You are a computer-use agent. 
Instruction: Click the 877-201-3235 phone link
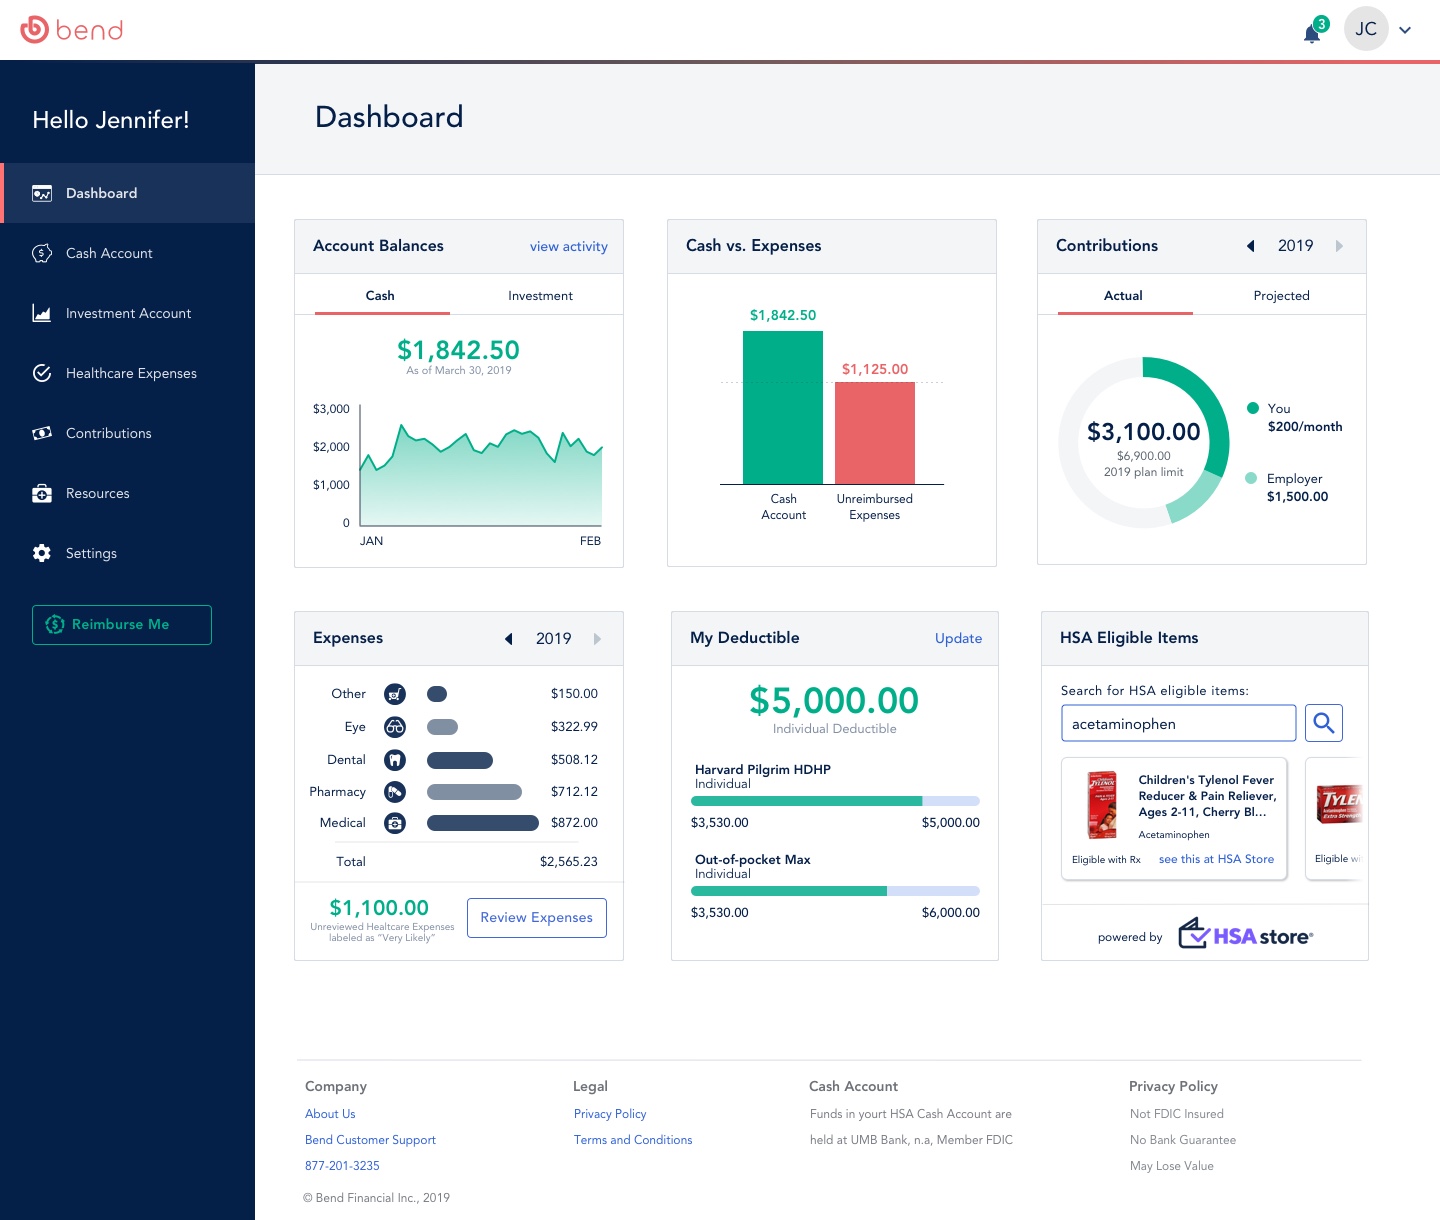[x=342, y=1166]
